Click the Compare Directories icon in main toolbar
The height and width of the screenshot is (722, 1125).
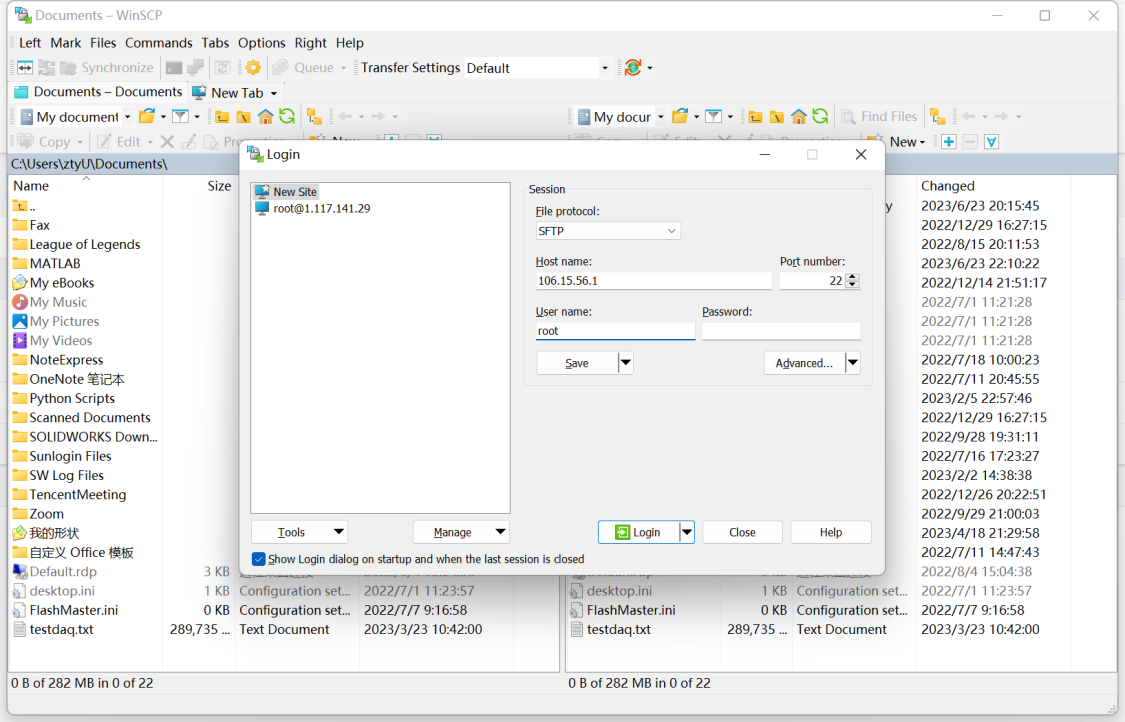click(x=25, y=67)
